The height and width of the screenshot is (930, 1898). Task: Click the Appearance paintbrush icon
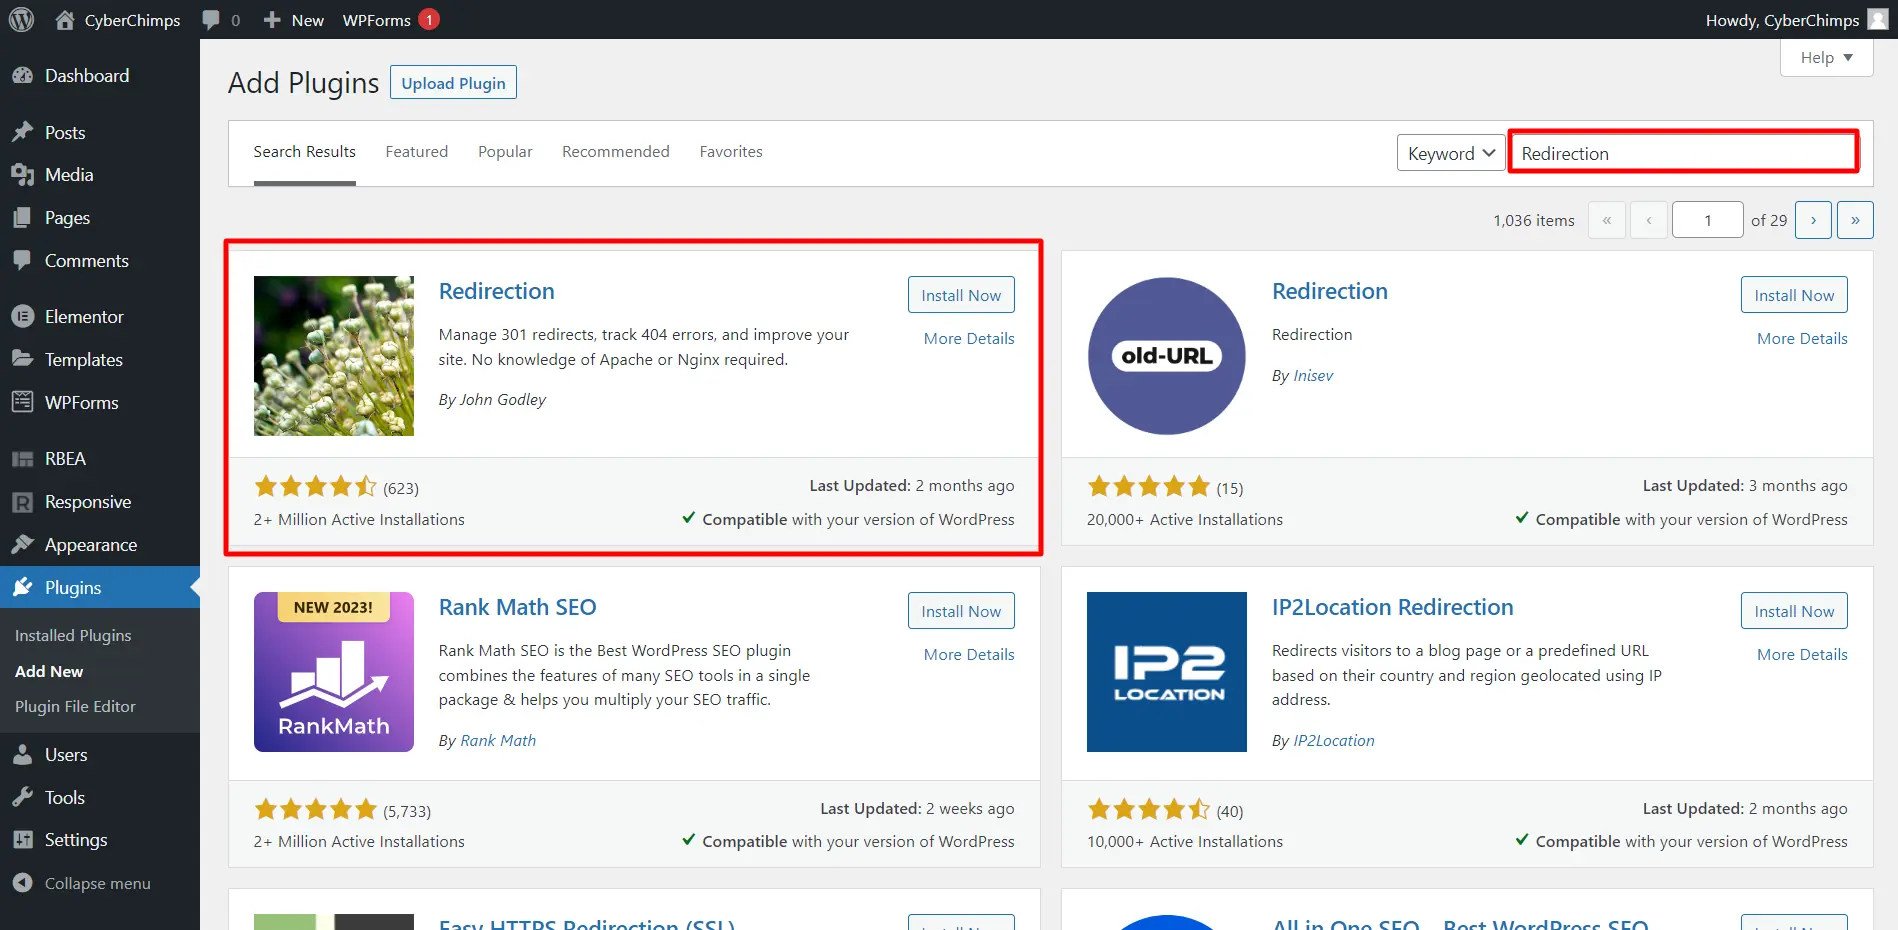point(22,545)
